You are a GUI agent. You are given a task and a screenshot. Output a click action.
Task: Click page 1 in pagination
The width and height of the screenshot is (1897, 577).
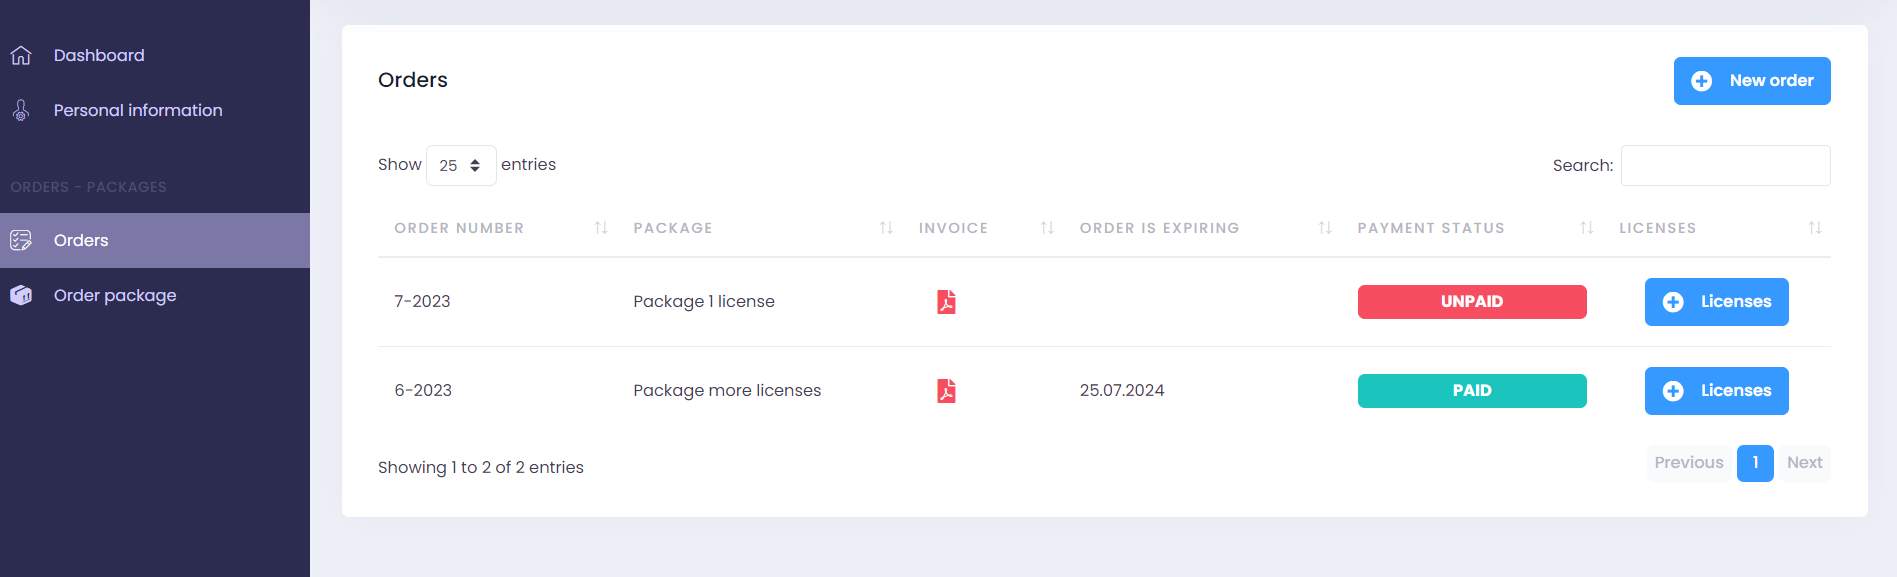[1755, 463]
